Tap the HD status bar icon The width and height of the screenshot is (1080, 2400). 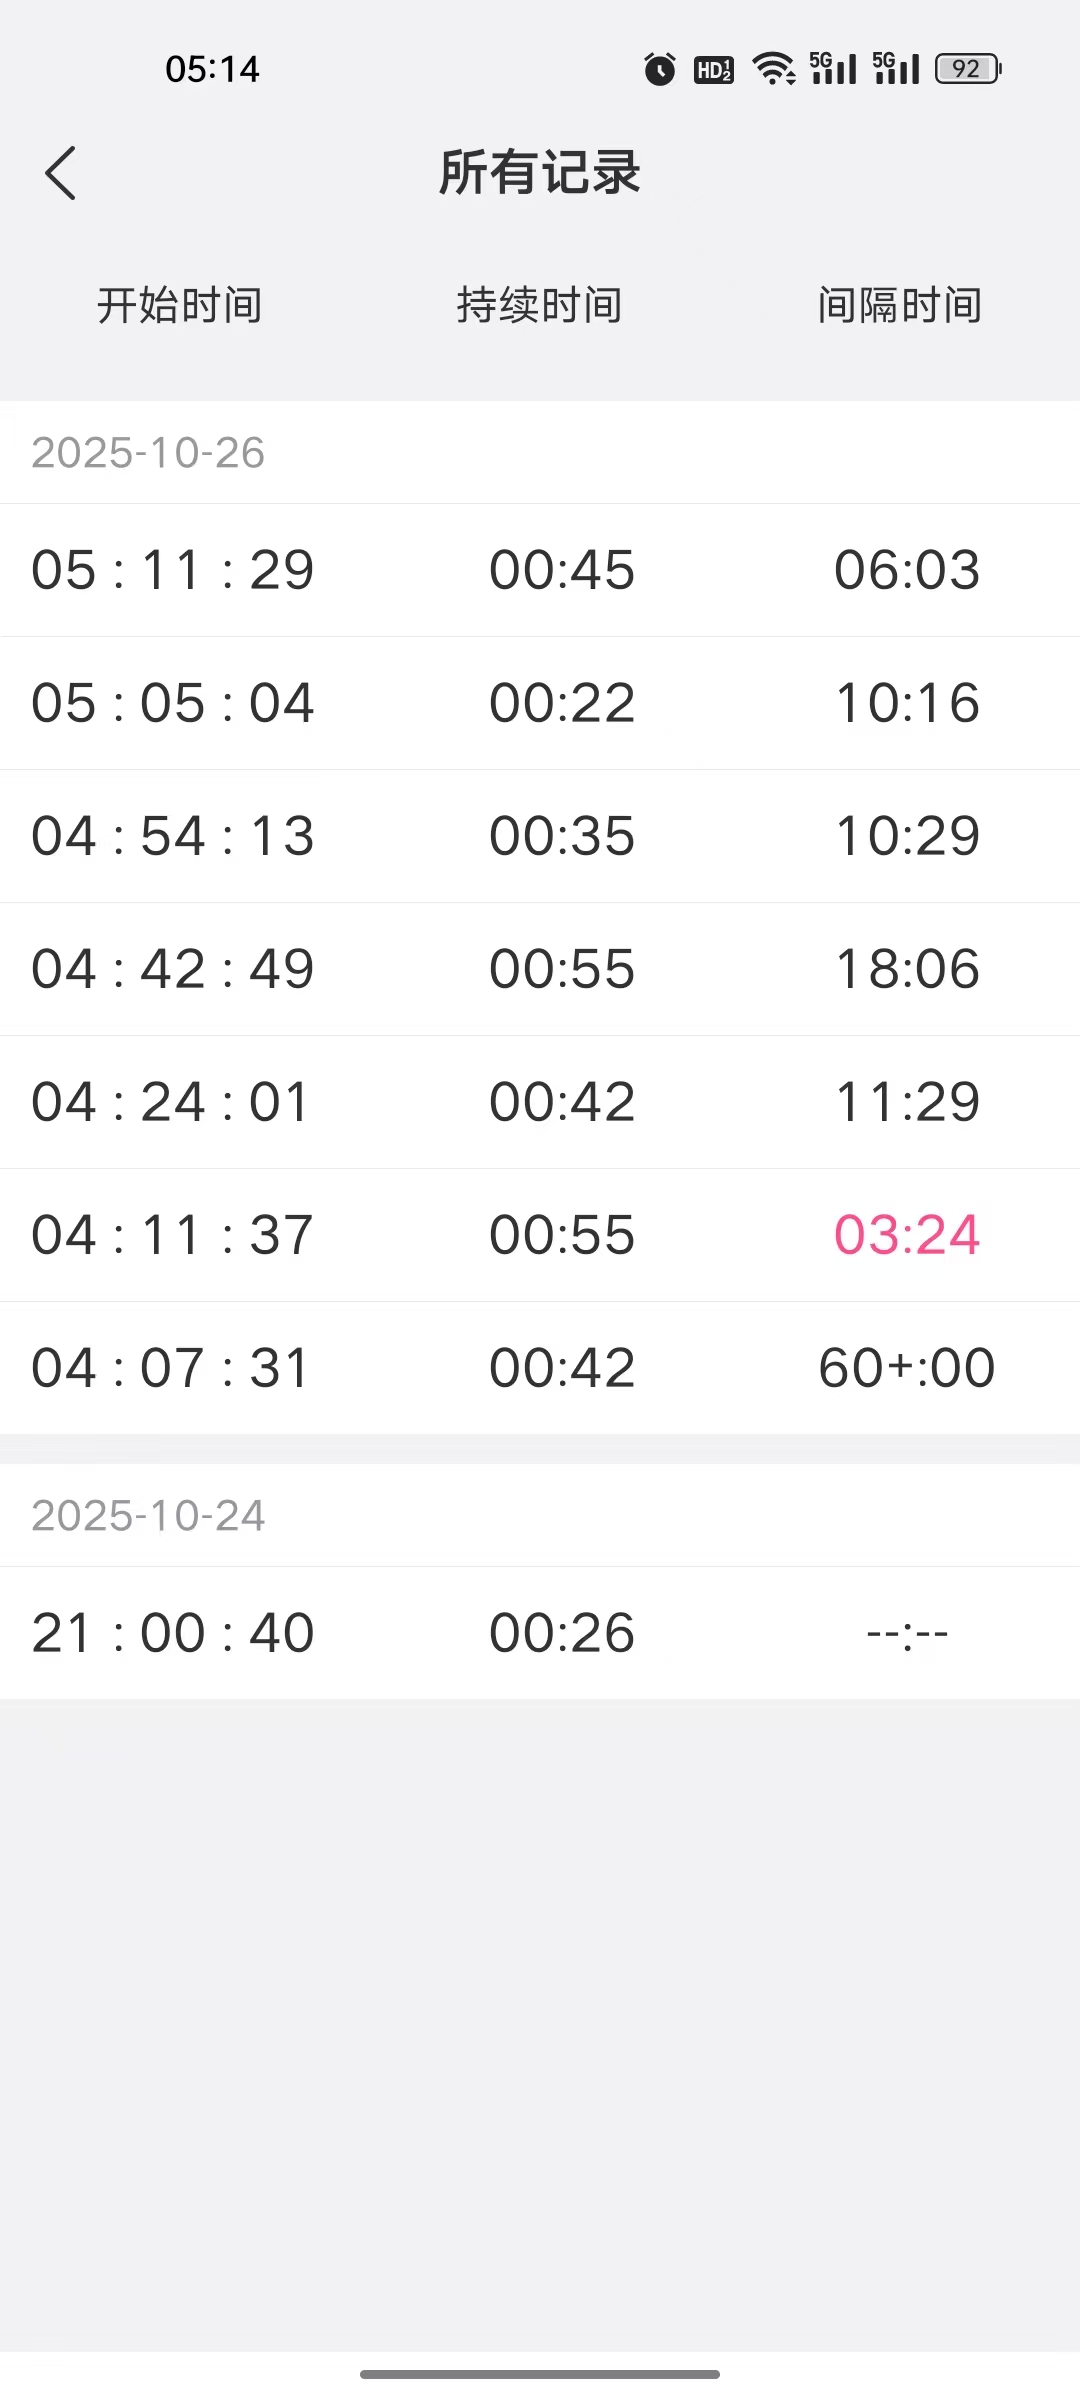point(714,70)
